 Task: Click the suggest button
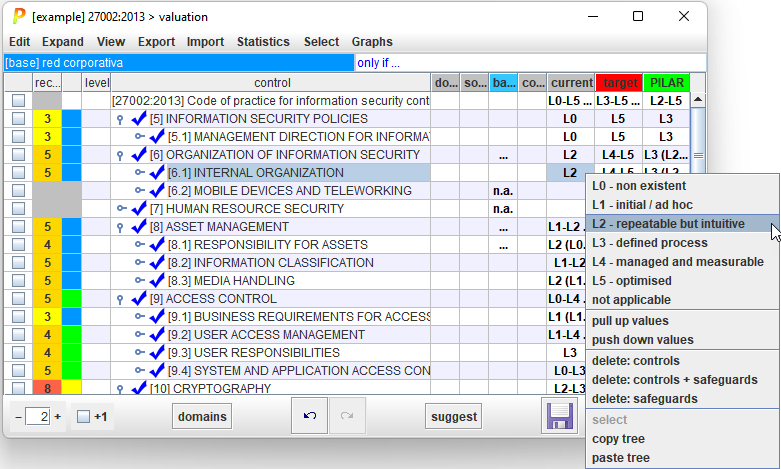click(x=454, y=416)
